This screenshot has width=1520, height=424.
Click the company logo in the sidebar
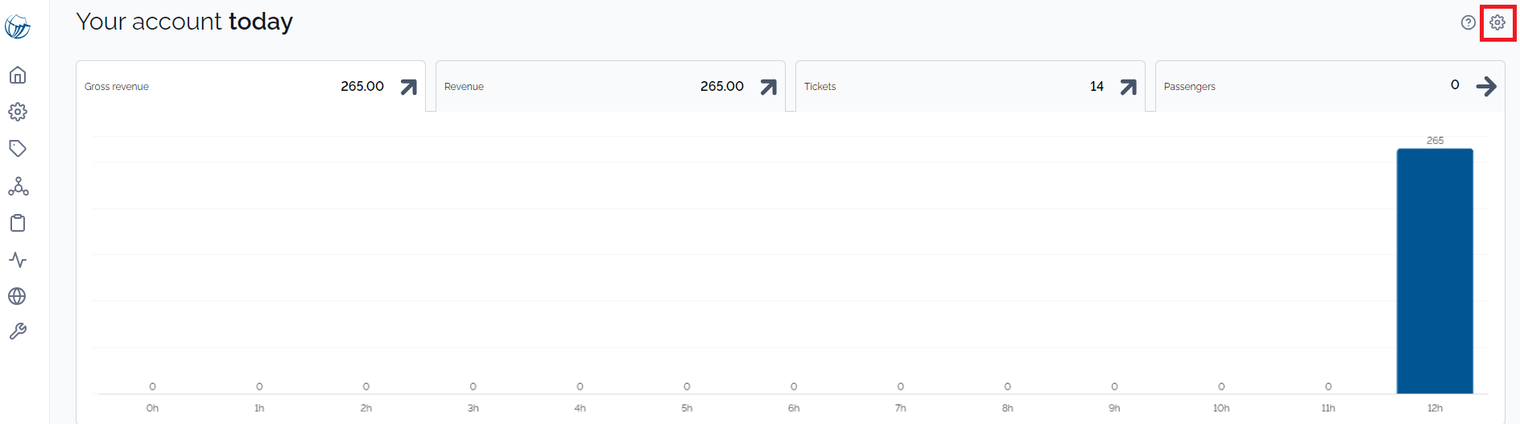click(17, 27)
